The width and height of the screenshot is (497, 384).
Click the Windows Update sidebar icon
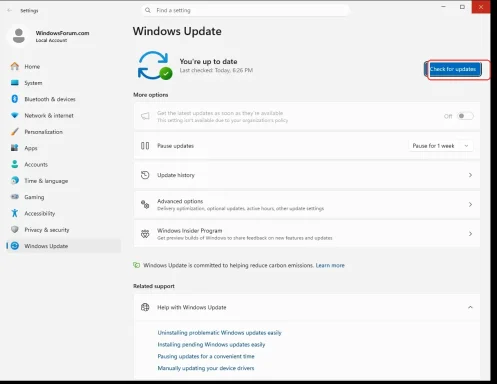[x=15, y=246]
